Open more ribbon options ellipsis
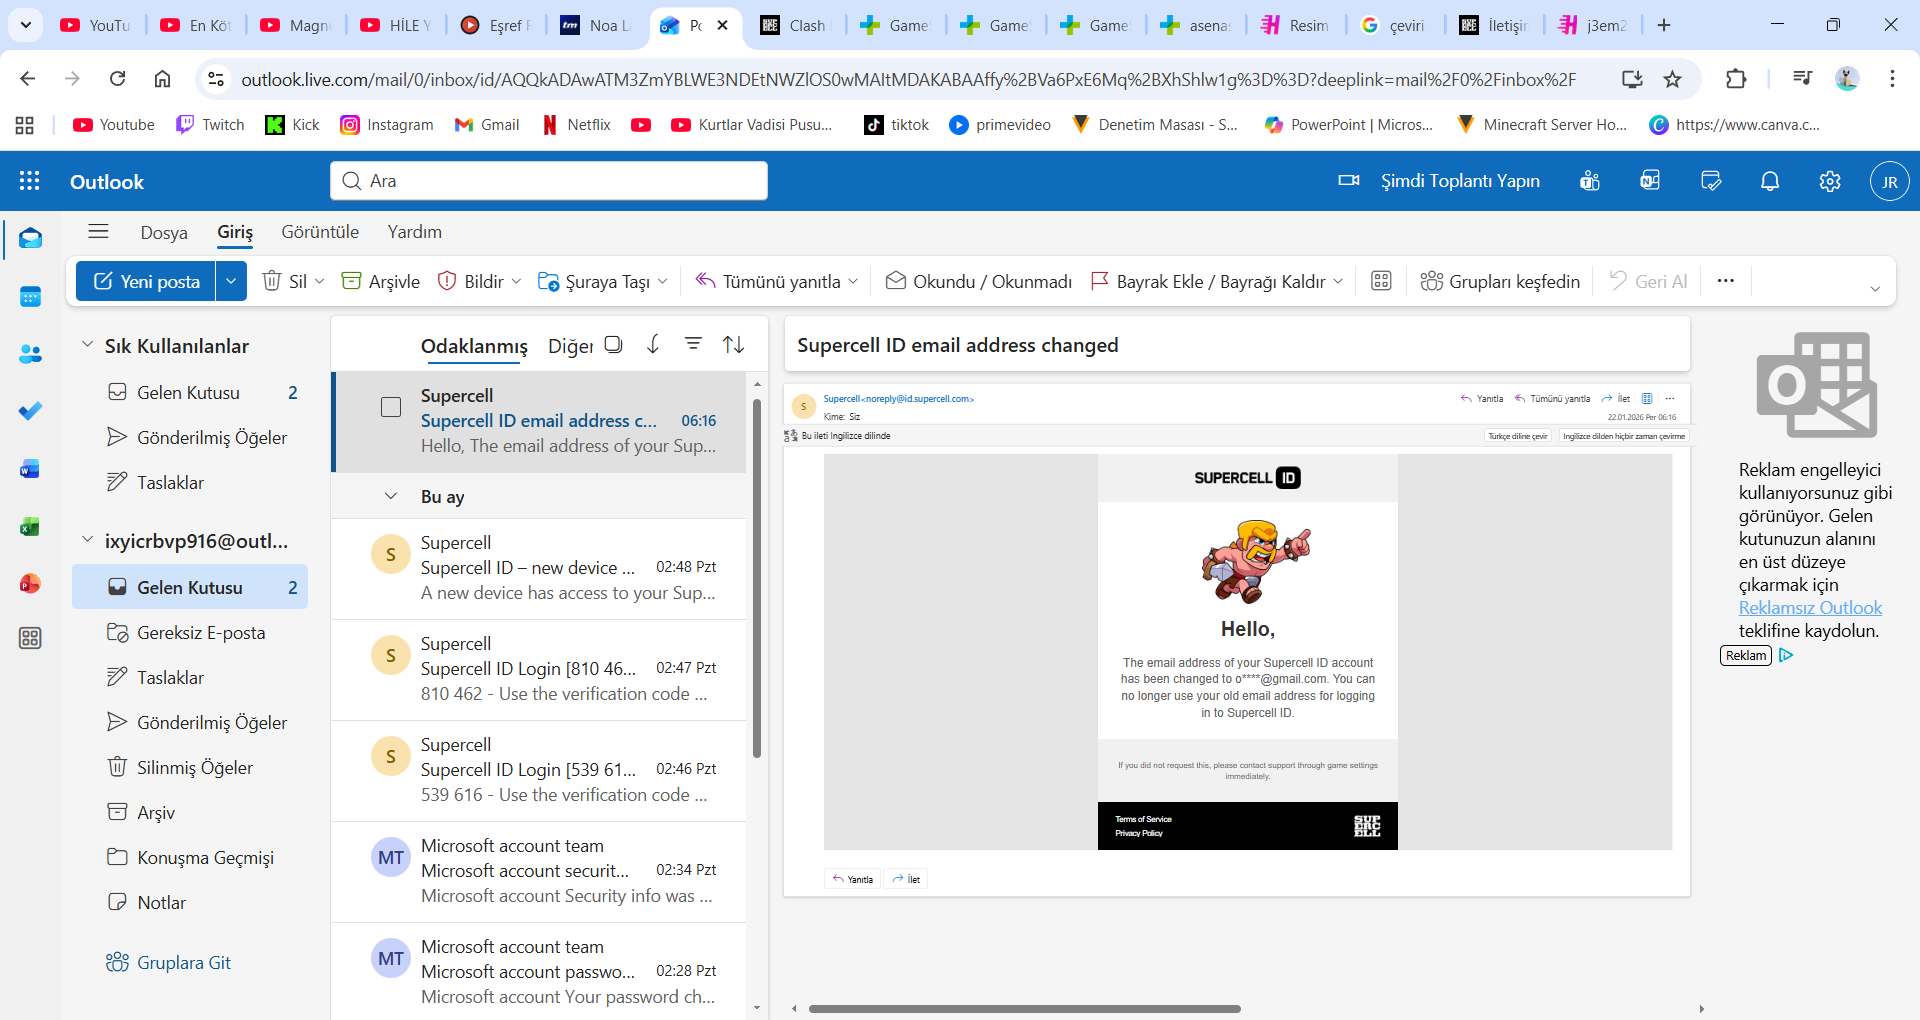The width and height of the screenshot is (1920, 1020). tap(1725, 281)
